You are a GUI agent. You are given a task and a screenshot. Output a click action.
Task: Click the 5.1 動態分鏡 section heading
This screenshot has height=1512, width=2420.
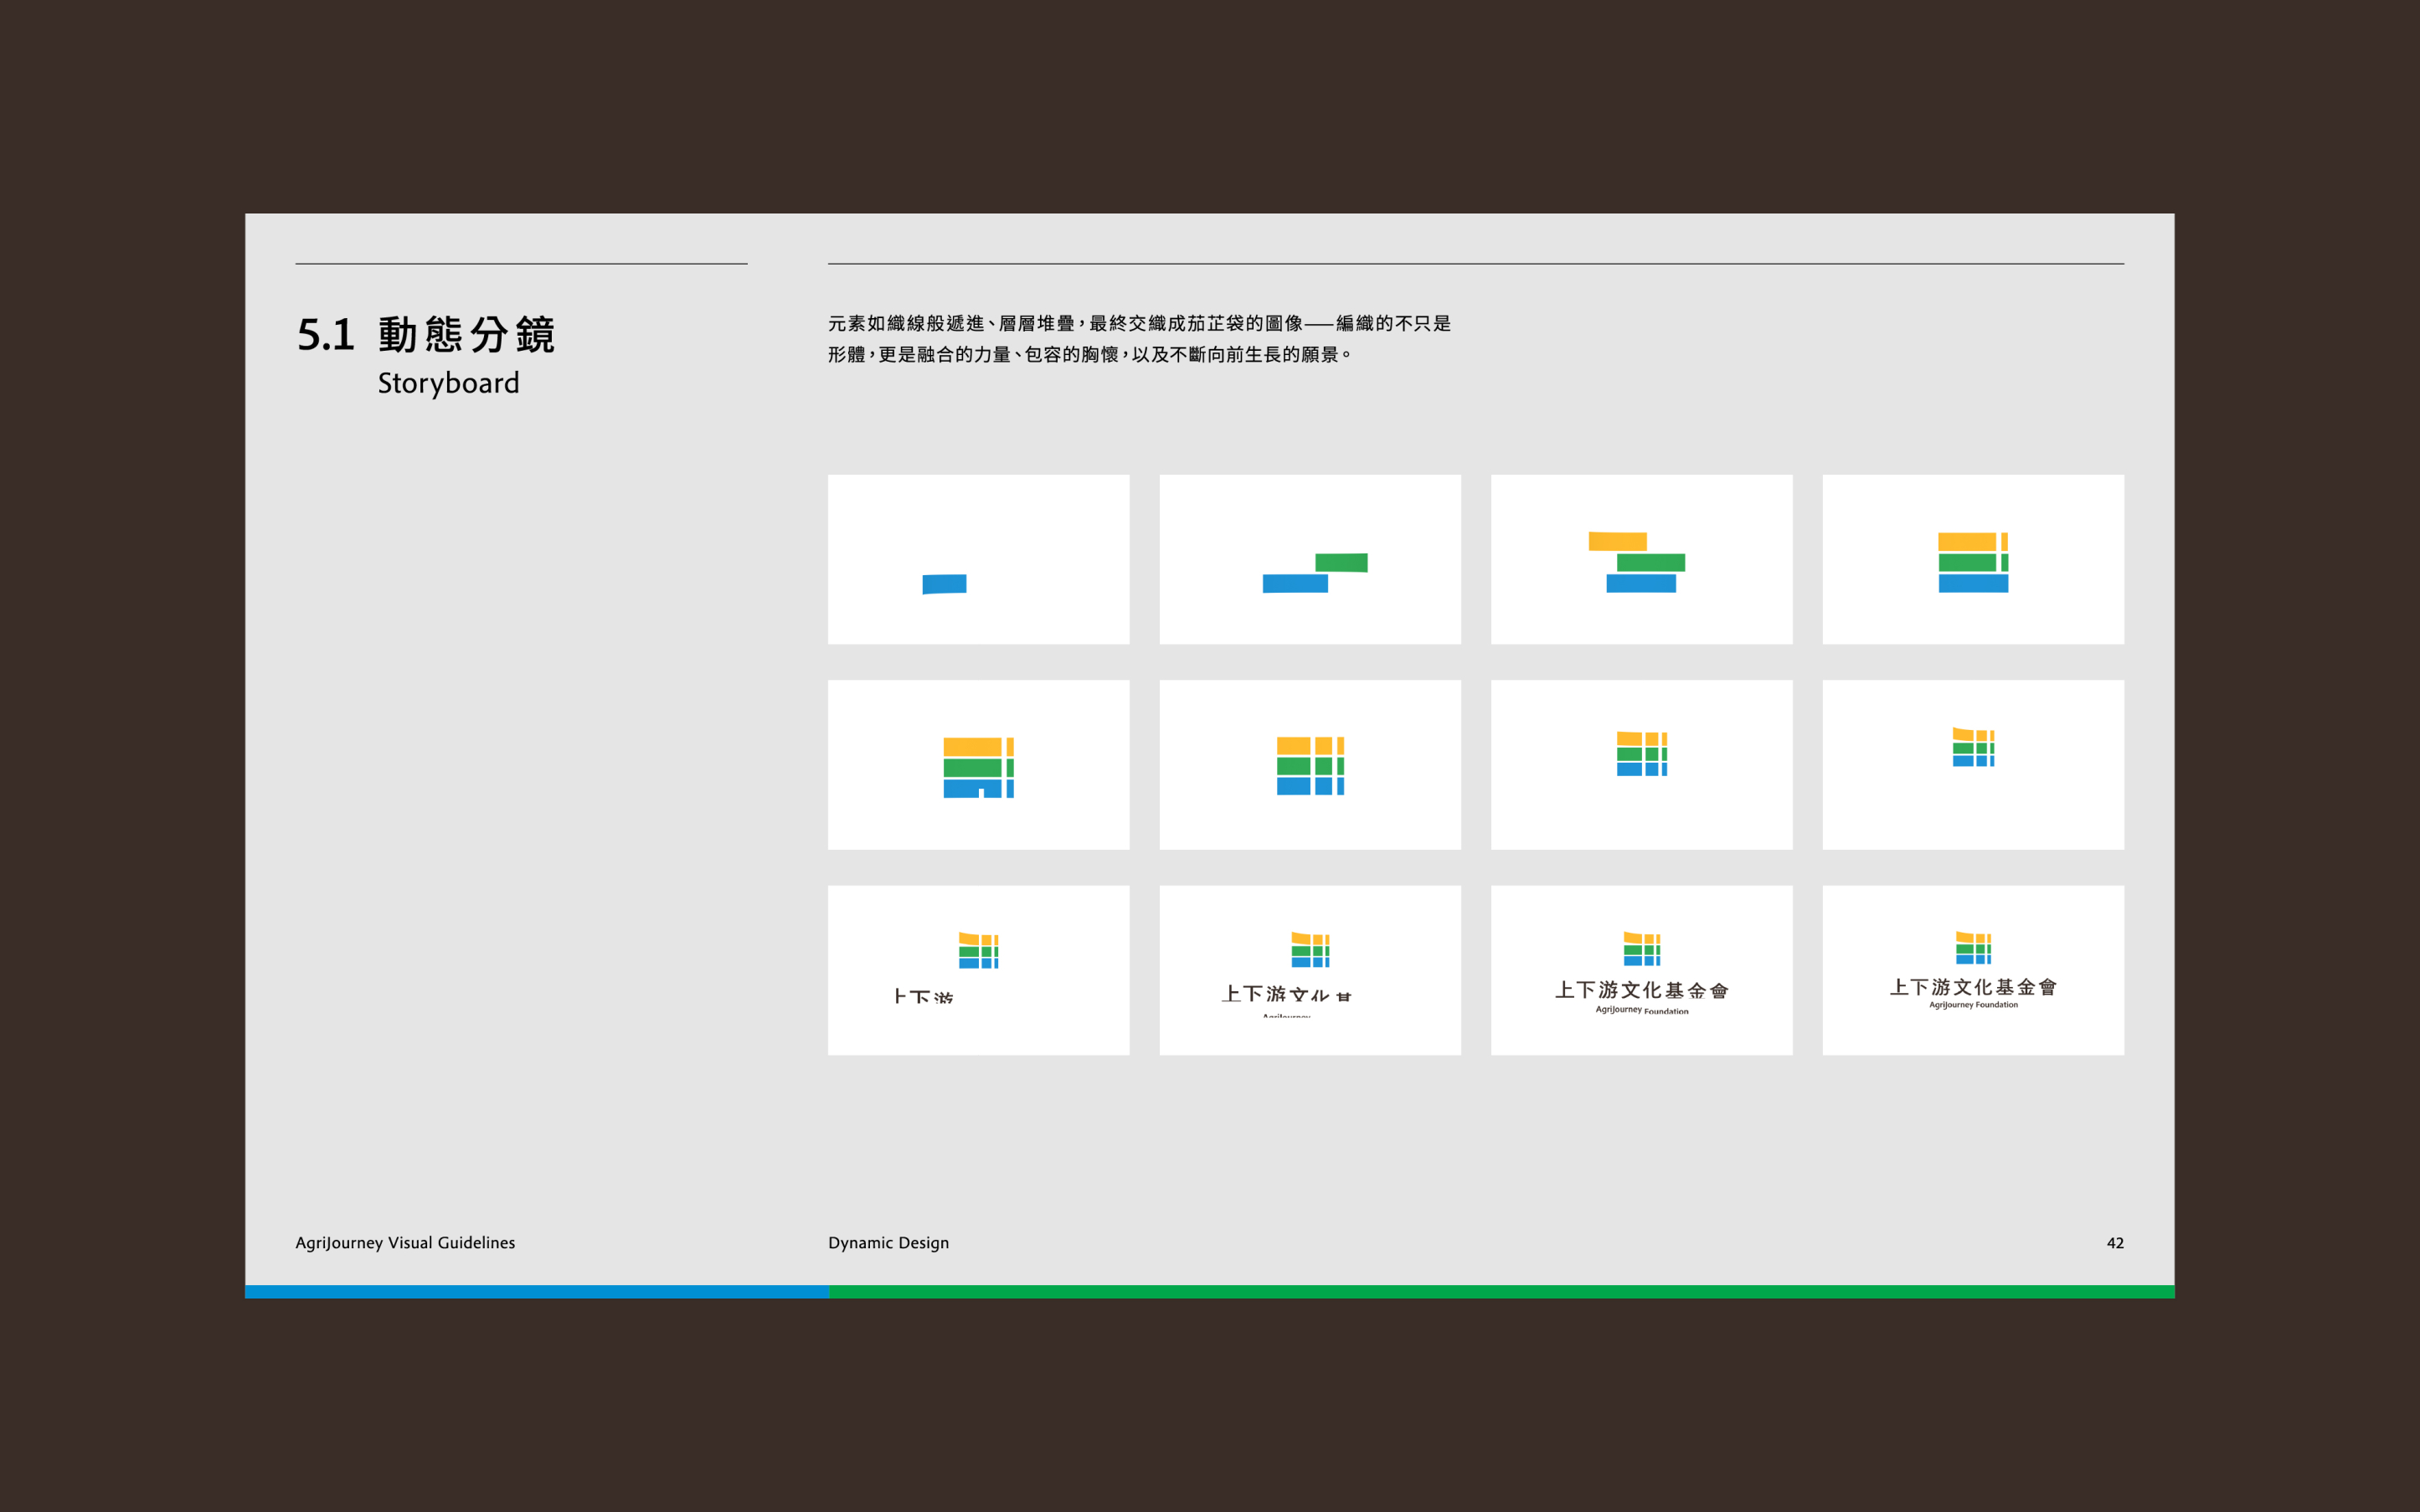point(426,335)
